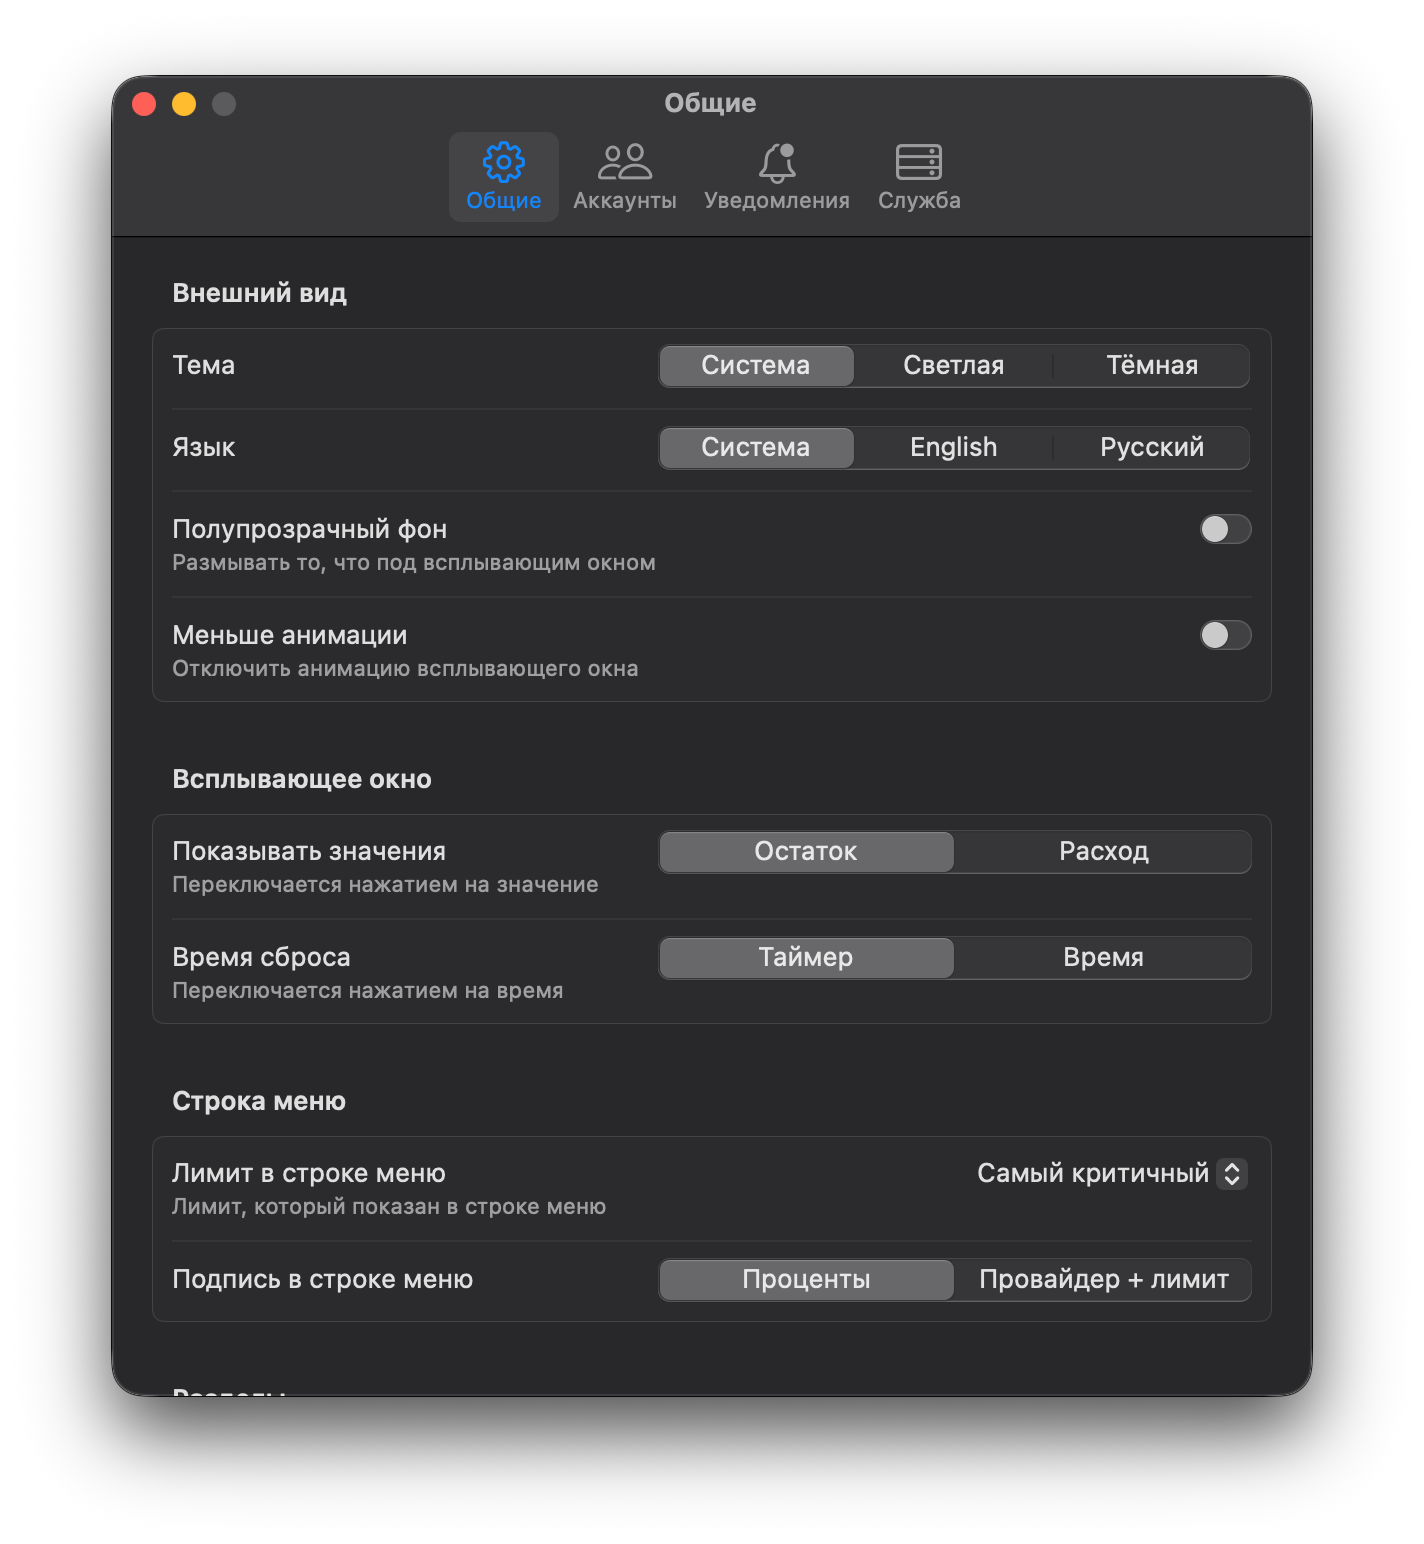Click the Всплывающее окно section heading

coord(302,779)
